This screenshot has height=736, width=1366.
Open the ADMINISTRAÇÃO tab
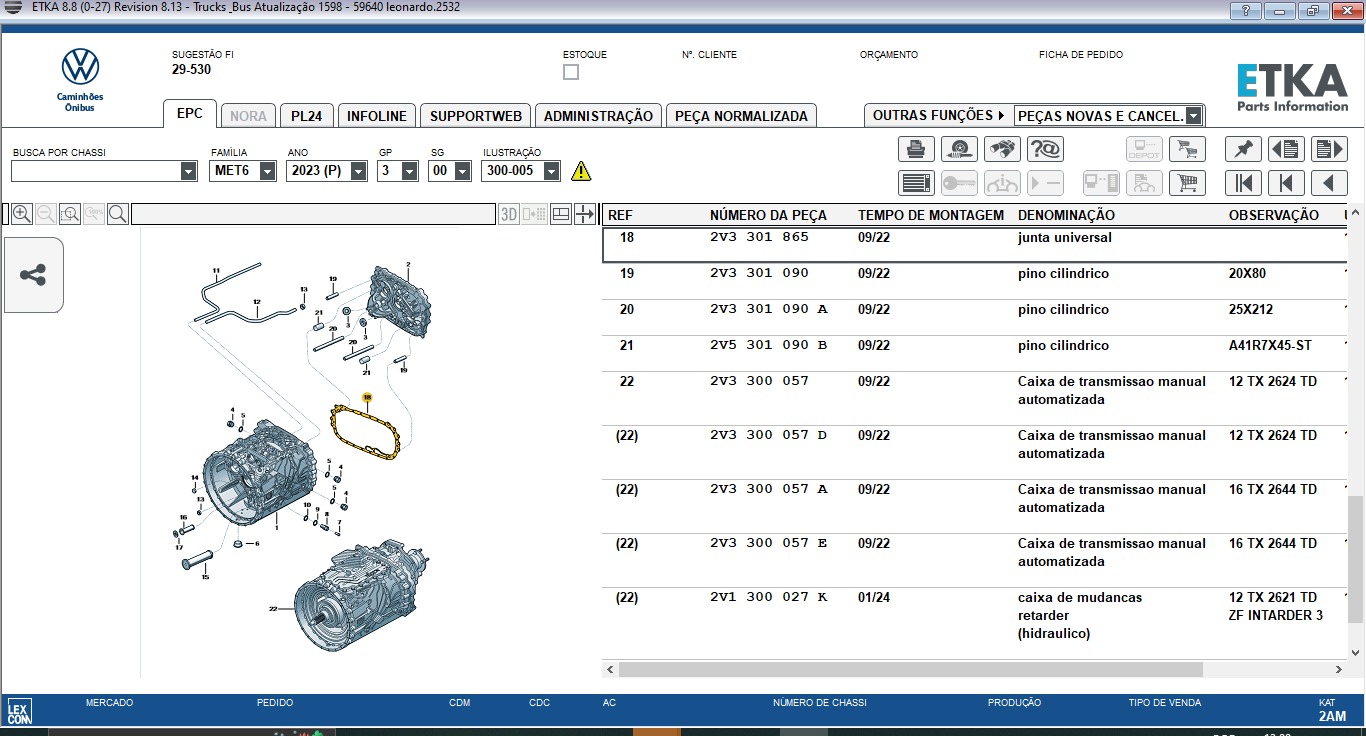(x=598, y=116)
